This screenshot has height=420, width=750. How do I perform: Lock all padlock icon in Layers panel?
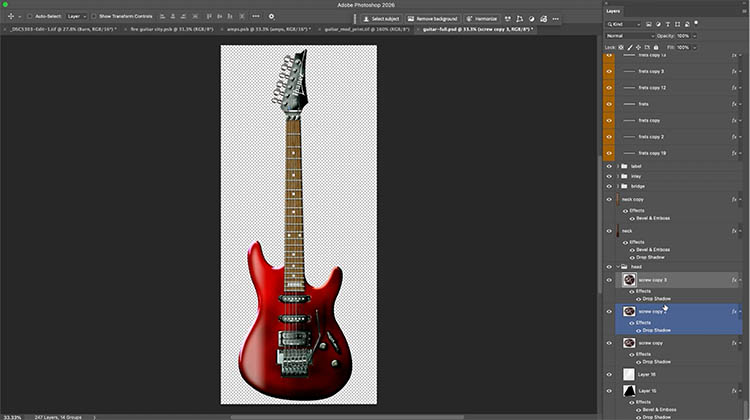[656, 47]
